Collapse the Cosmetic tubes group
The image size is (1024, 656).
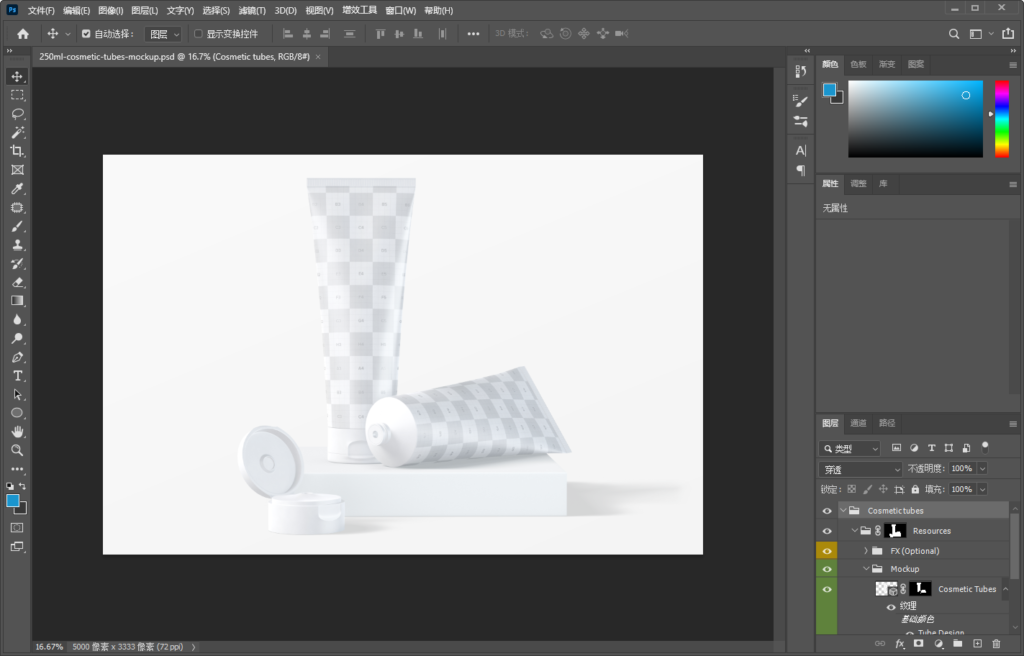click(x=843, y=511)
